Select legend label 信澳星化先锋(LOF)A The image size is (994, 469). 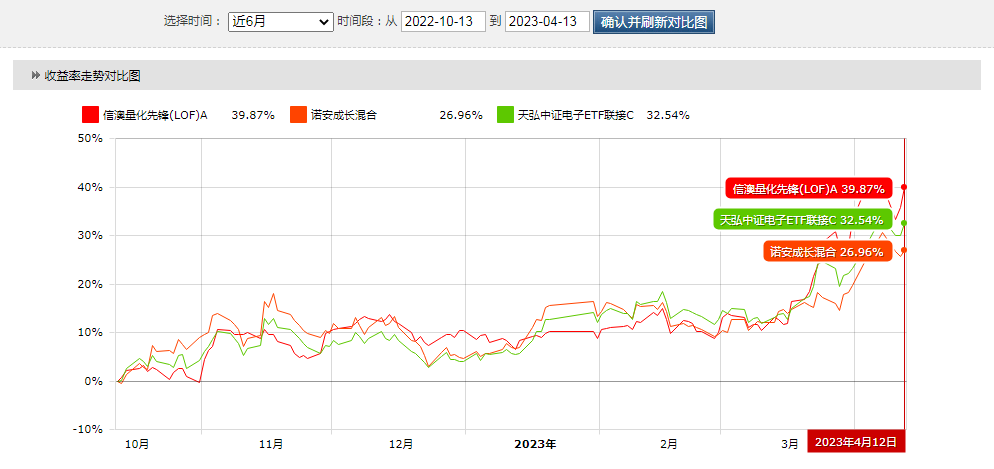155,115
